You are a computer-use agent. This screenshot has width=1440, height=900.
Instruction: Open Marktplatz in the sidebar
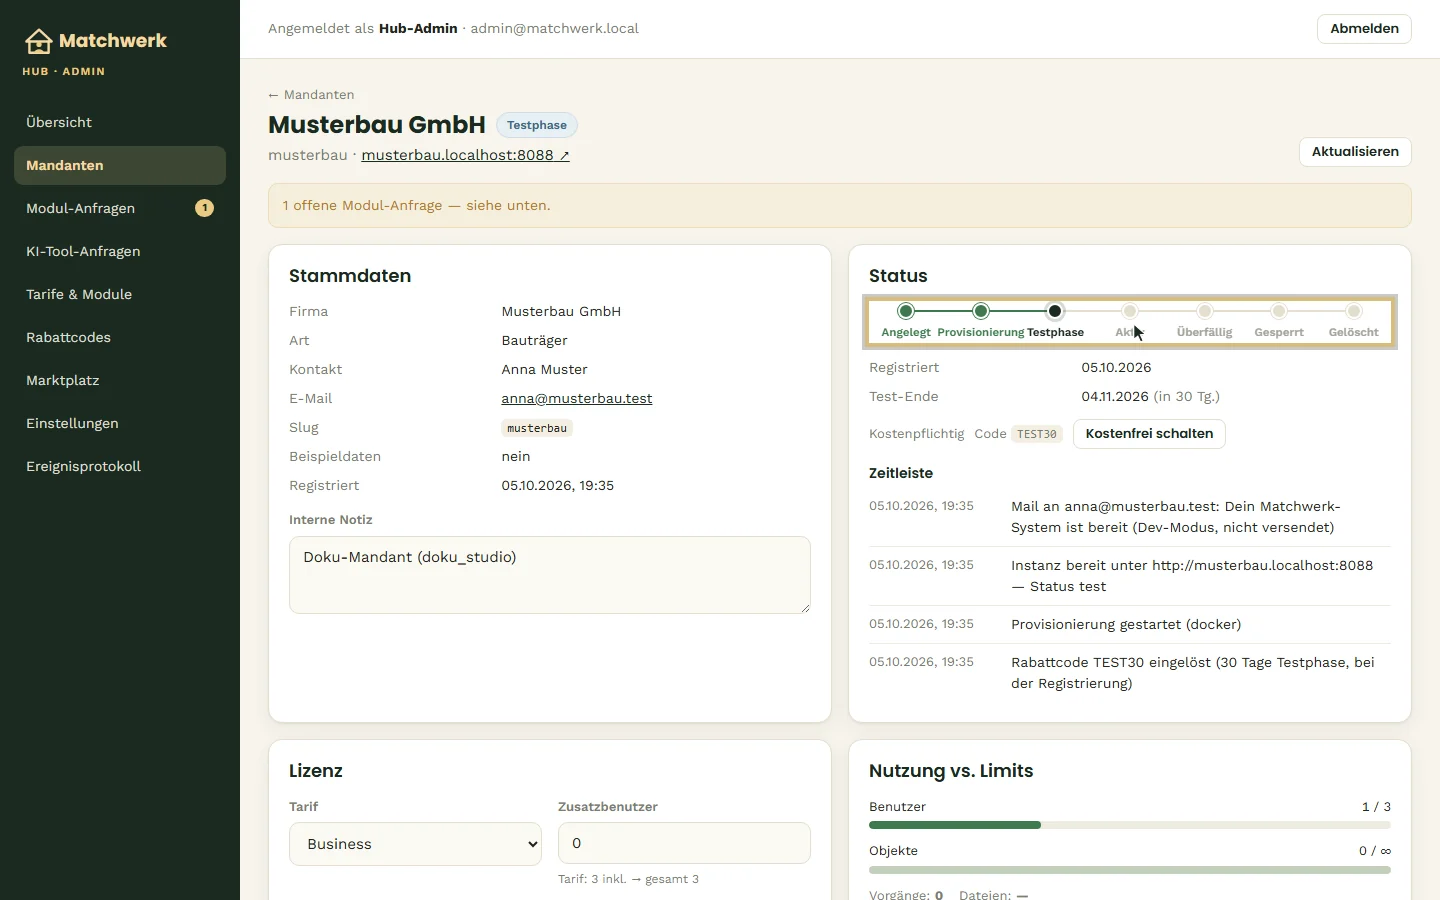coord(120,380)
